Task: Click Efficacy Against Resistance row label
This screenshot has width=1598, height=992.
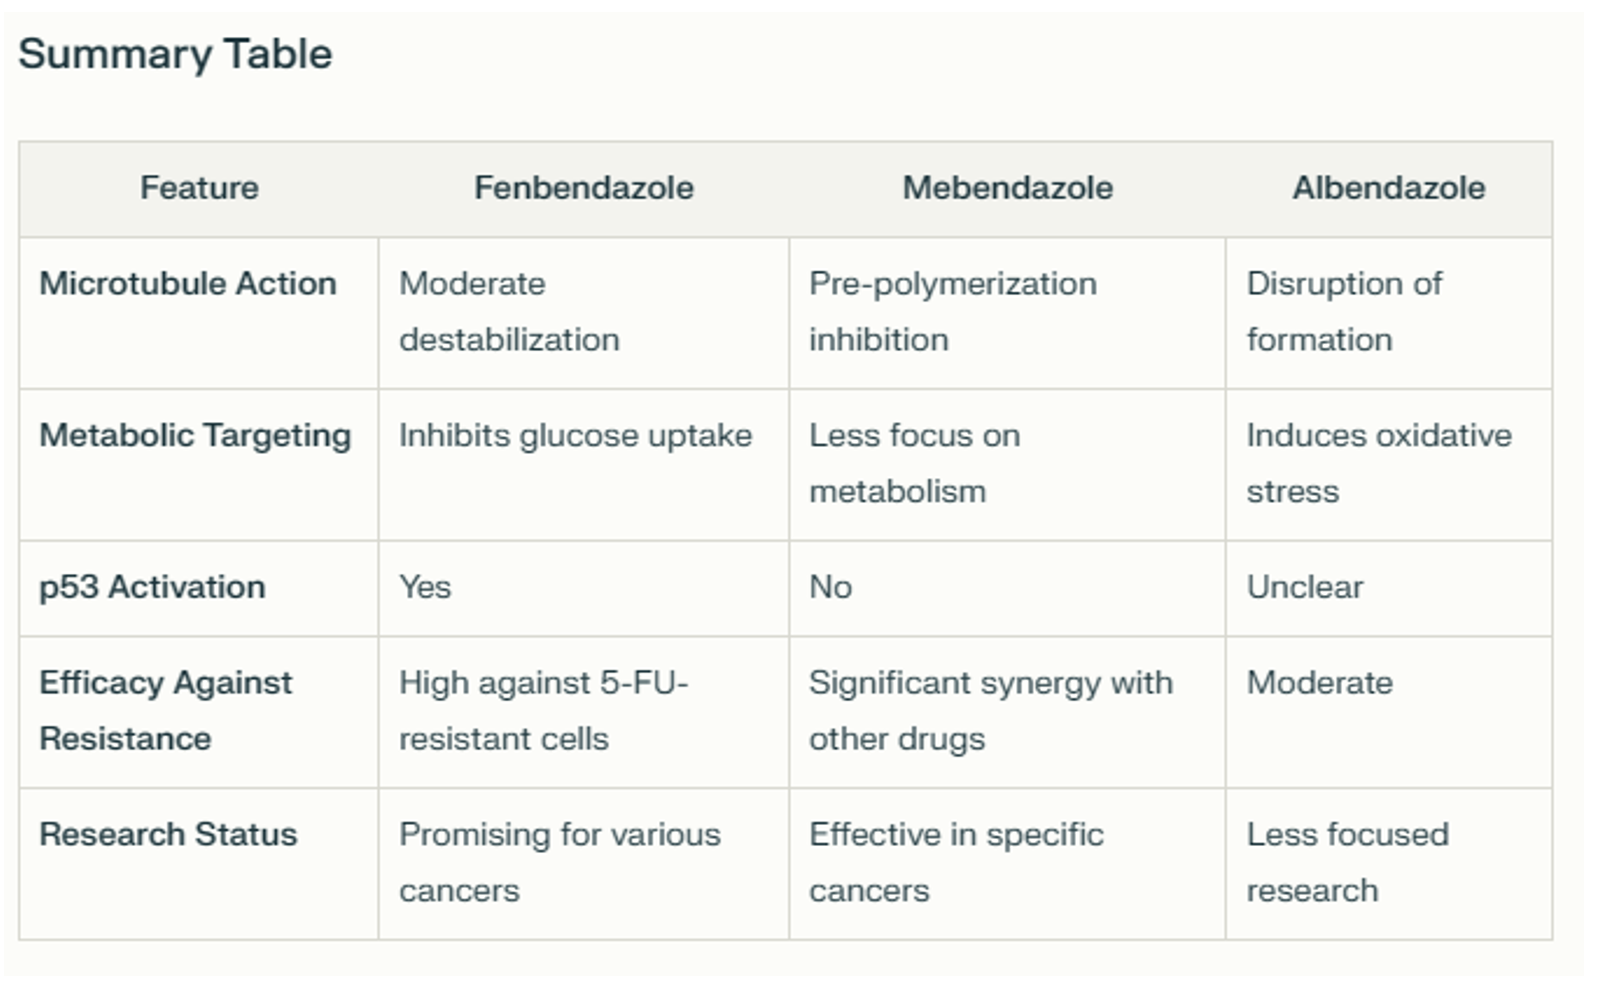Action: [166, 710]
